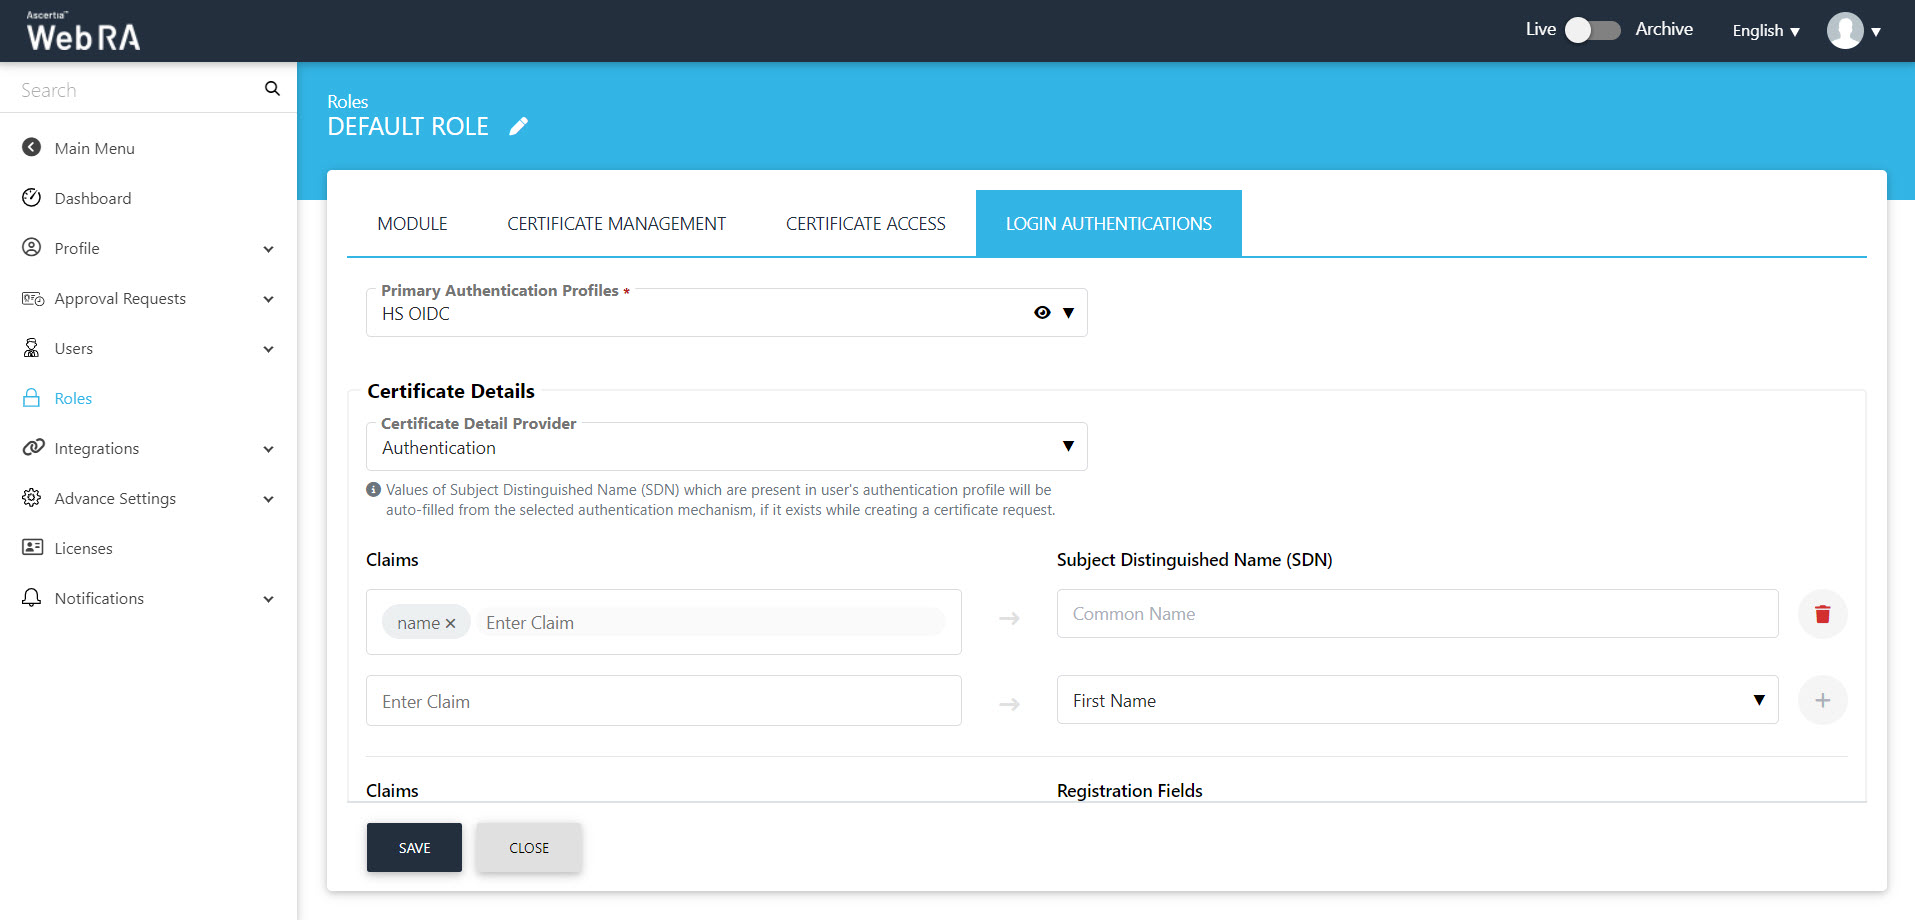Click the CLOSE button
Screen dimensions: 1915x920
tap(528, 847)
